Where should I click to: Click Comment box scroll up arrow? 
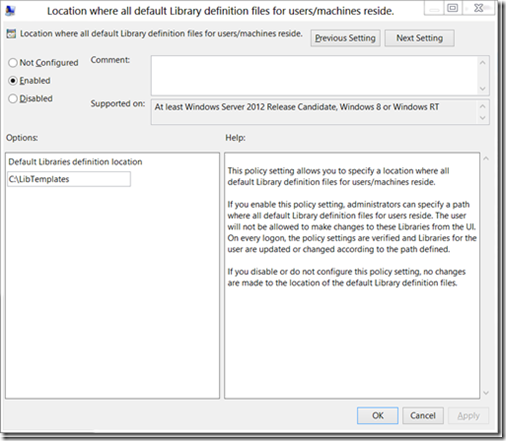(482, 63)
